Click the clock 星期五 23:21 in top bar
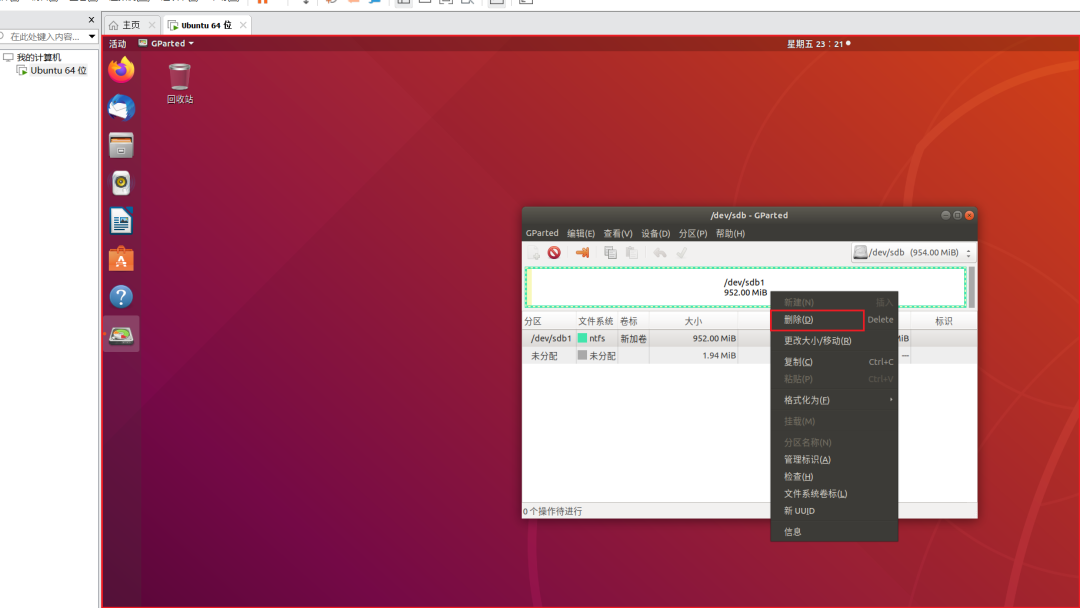 (818, 43)
